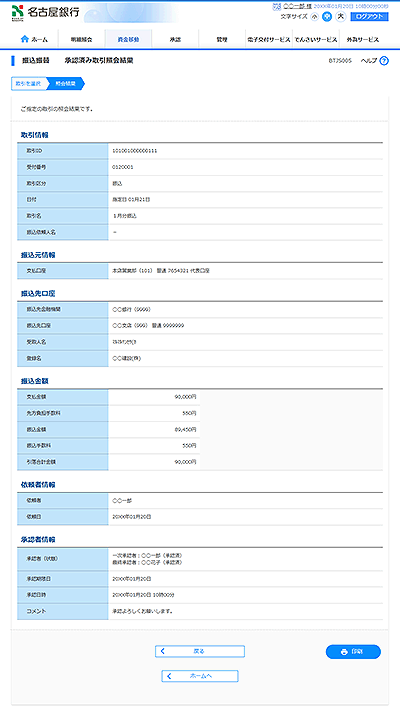Open the 資金移動 menu tab

tap(128, 39)
